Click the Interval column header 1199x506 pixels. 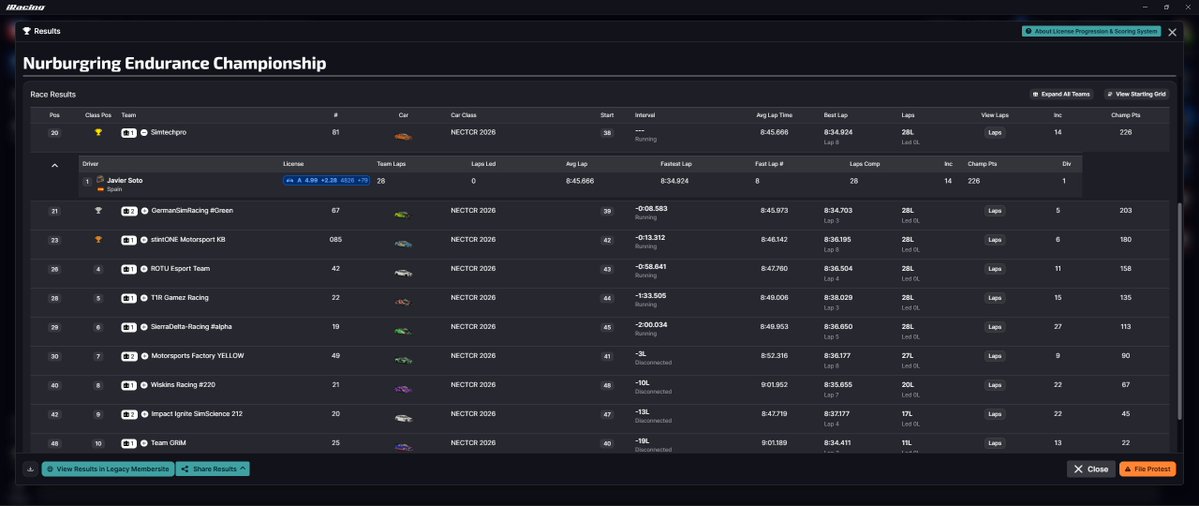click(645, 115)
